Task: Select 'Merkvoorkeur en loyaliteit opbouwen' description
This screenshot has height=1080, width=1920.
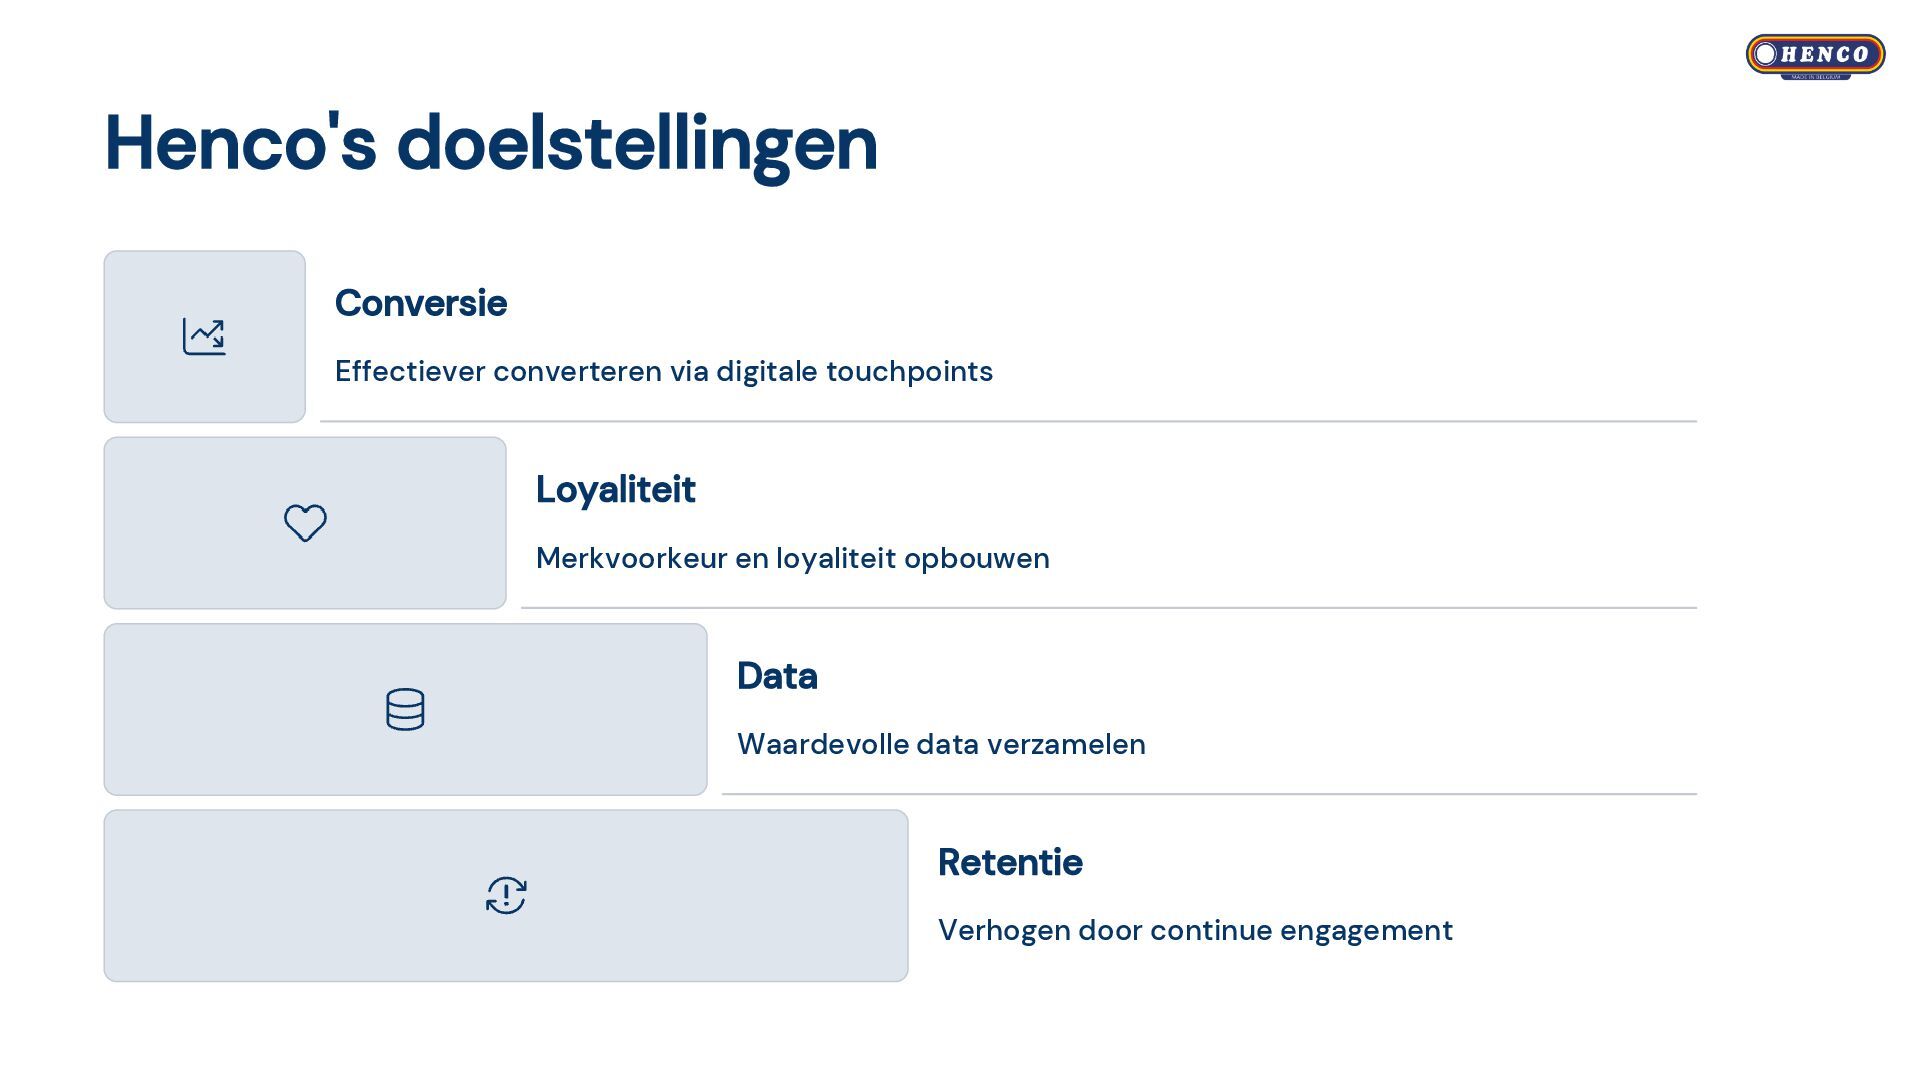Action: point(792,558)
